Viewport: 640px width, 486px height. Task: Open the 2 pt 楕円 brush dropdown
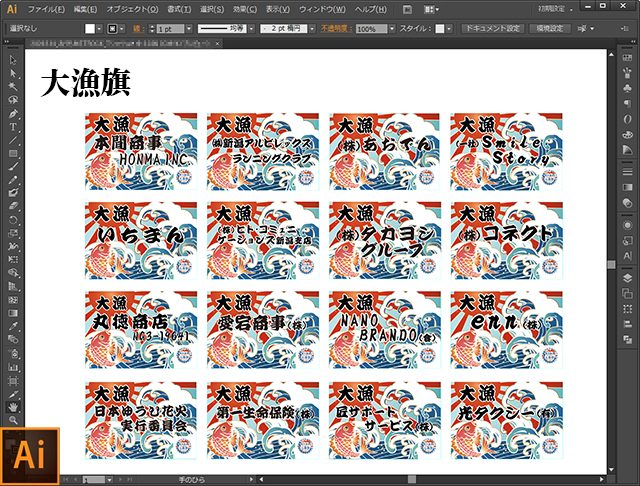[312, 29]
